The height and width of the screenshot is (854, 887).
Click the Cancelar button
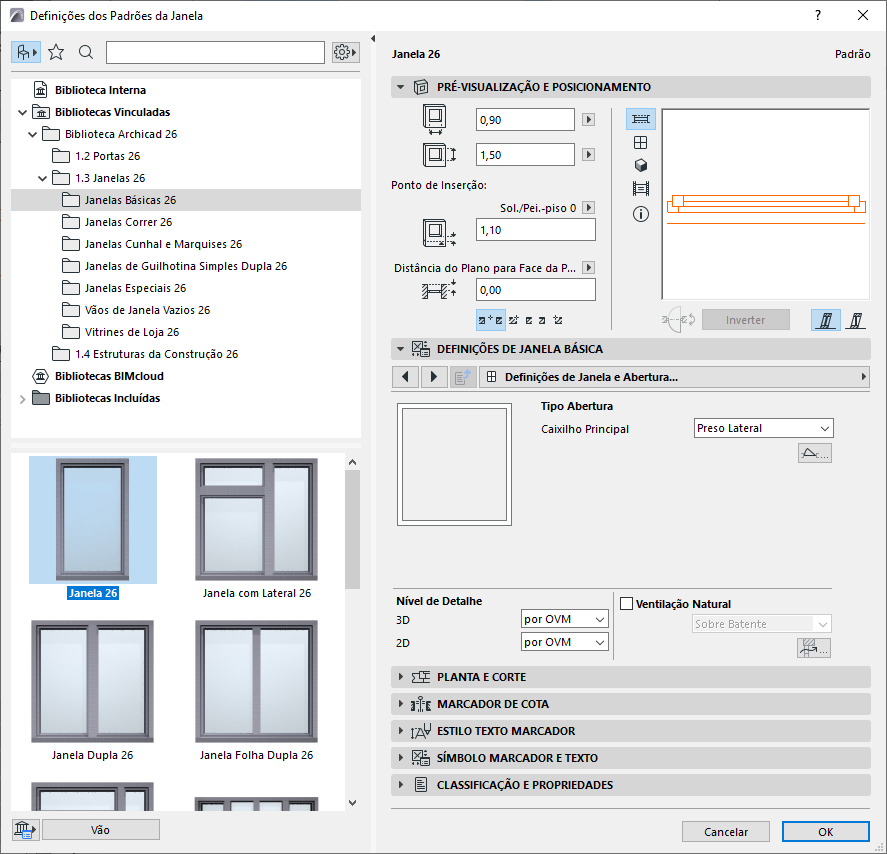click(725, 831)
